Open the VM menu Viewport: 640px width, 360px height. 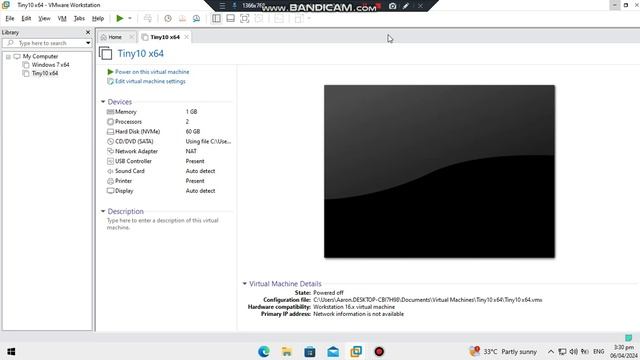[x=62, y=18]
